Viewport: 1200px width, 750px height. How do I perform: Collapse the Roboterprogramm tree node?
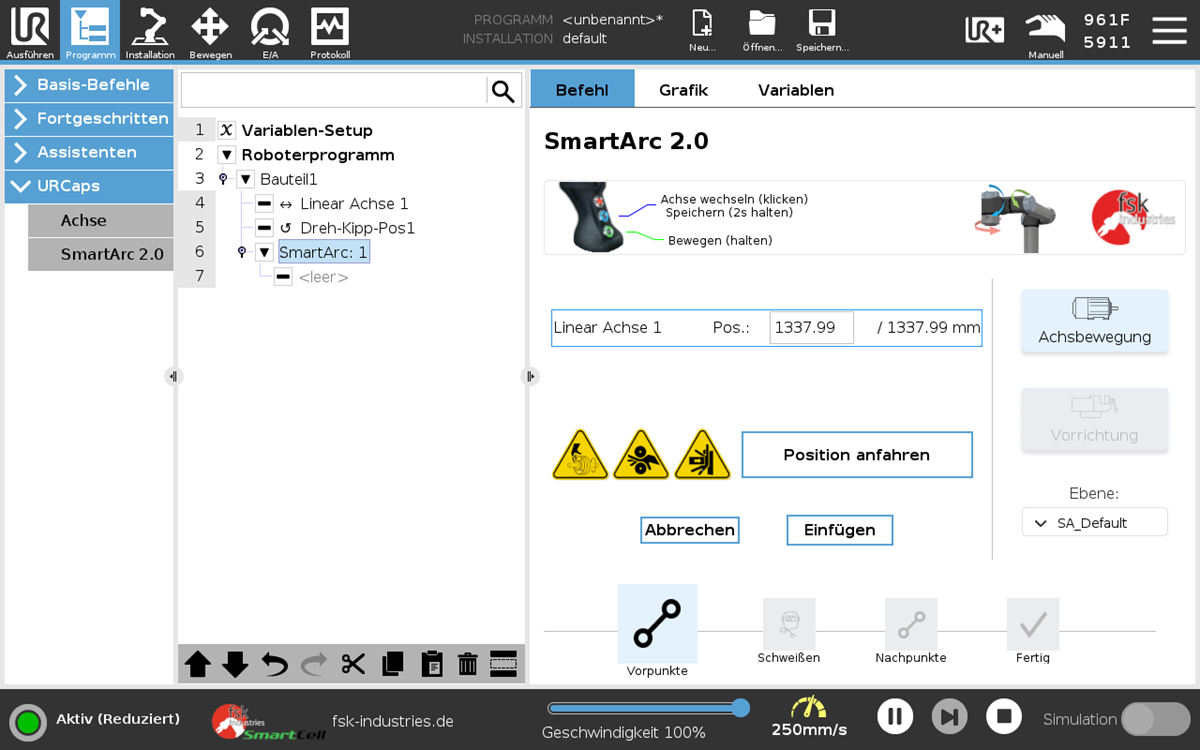pyautogui.click(x=227, y=155)
